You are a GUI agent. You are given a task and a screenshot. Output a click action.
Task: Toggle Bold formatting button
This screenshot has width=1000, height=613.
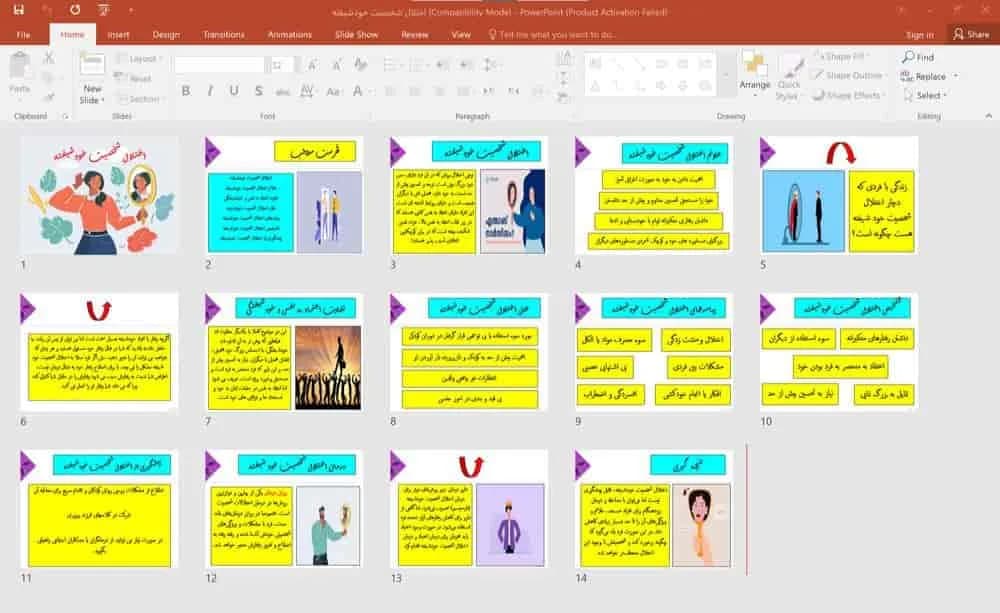click(186, 91)
